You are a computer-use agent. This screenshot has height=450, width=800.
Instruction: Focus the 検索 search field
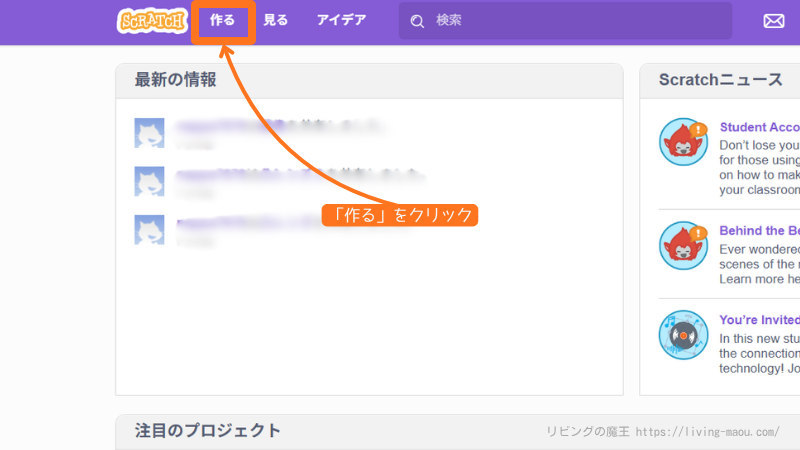pyautogui.click(x=570, y=20)
